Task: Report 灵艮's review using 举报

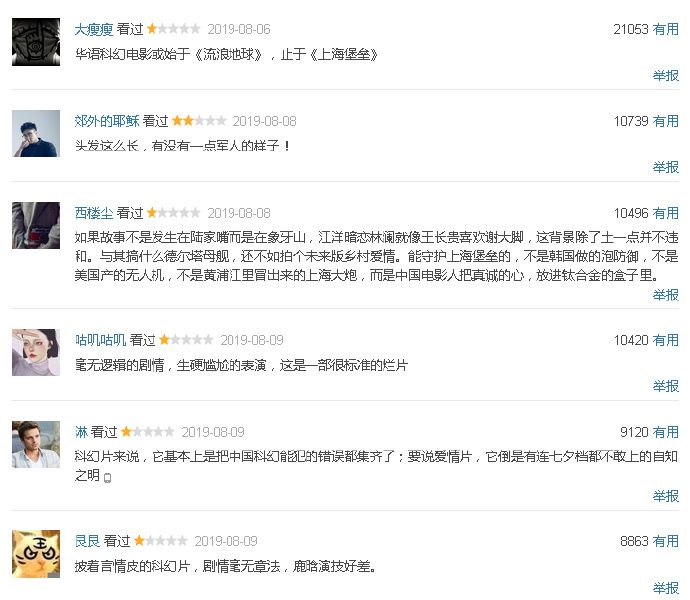Action: [x=666, y=587]
